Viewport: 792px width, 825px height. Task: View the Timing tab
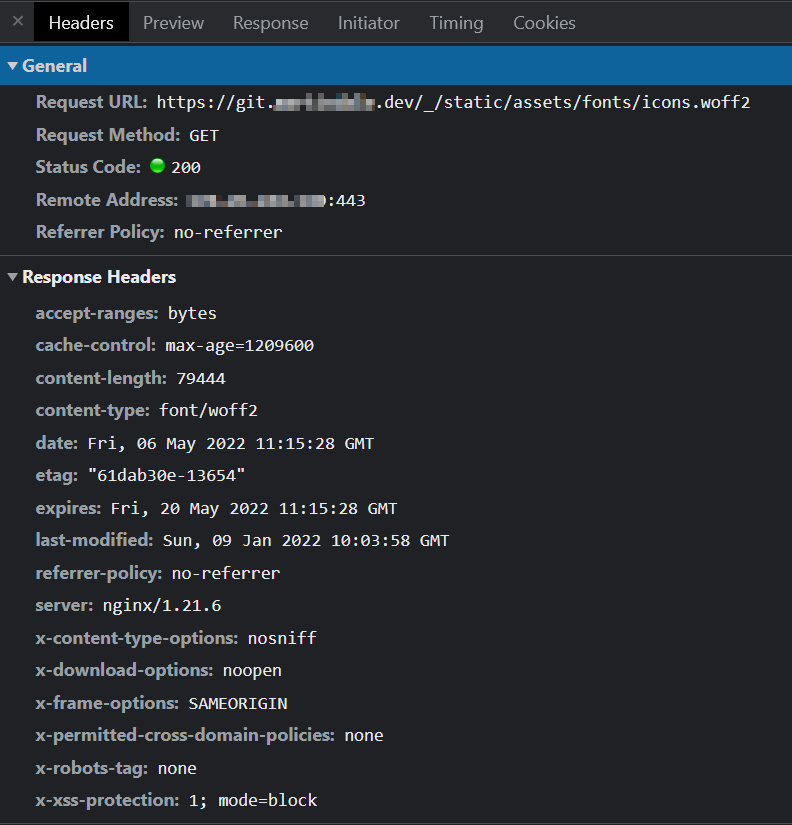tap(456, 22)
